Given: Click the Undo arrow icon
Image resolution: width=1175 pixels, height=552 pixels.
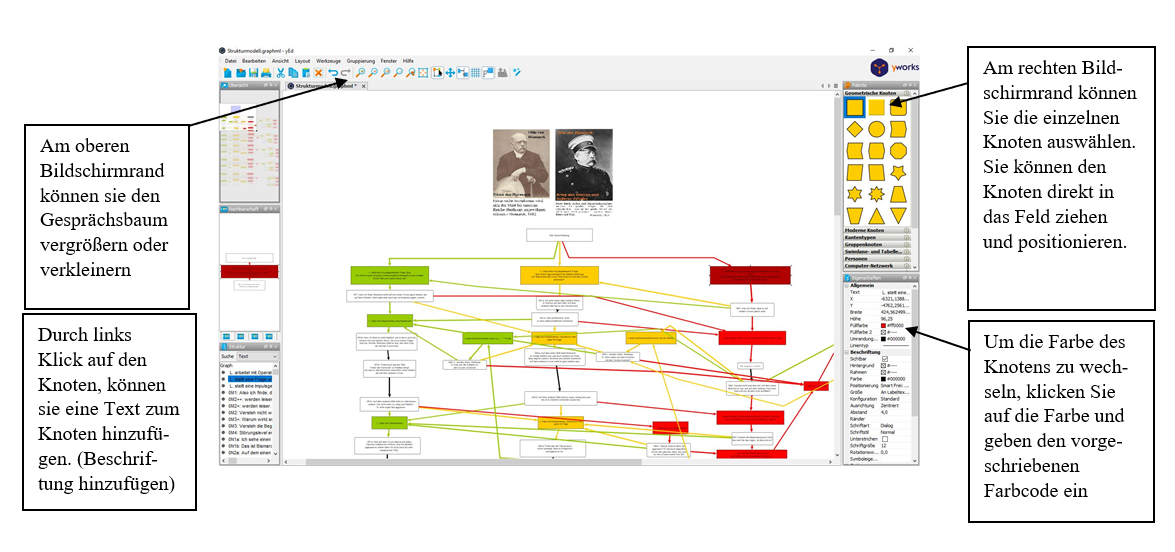Looking at the screenshot, I should point(333,73).
